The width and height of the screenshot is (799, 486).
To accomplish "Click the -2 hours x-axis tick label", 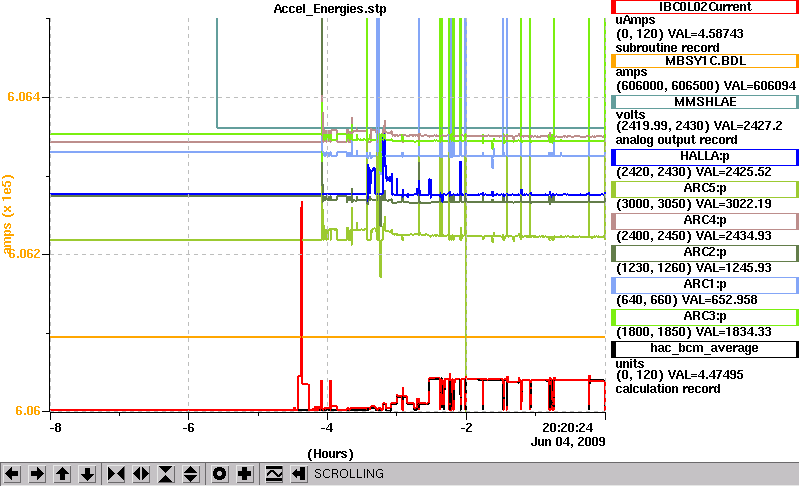I will point(466,428).
